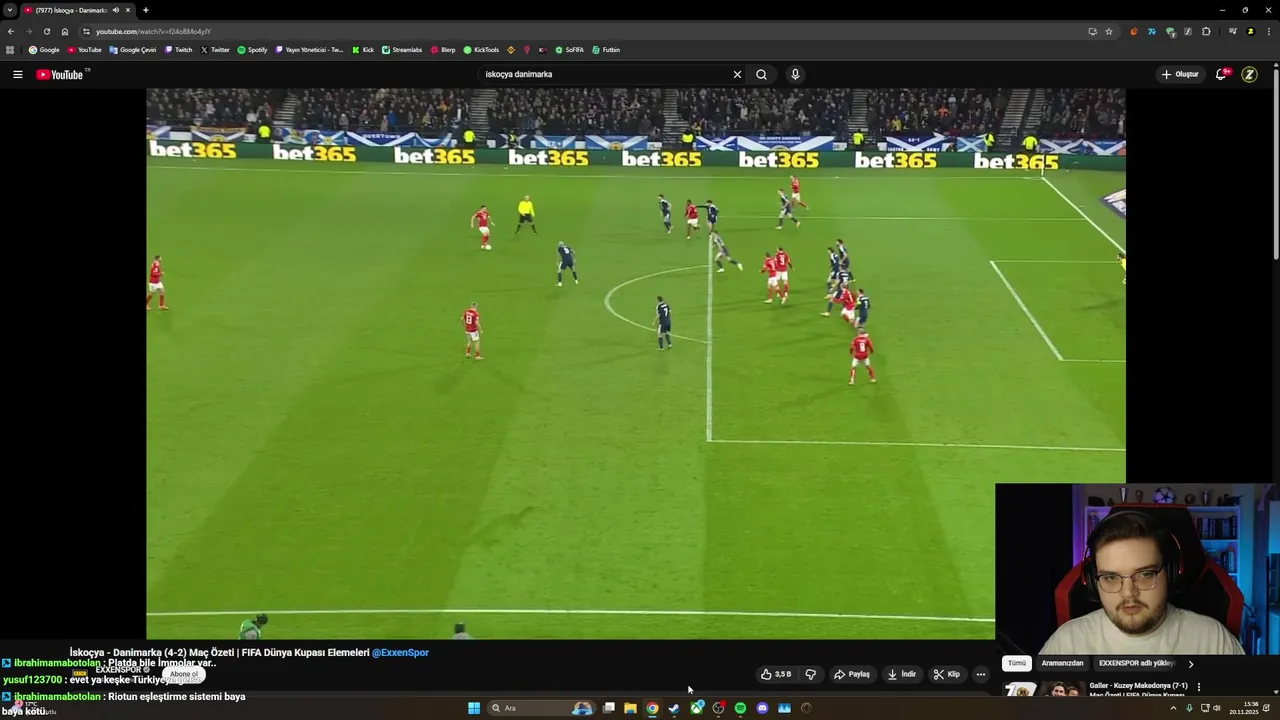Open the tab search dropdown
The height and width of the screenshot is (720, 1280).
point(10,10)
